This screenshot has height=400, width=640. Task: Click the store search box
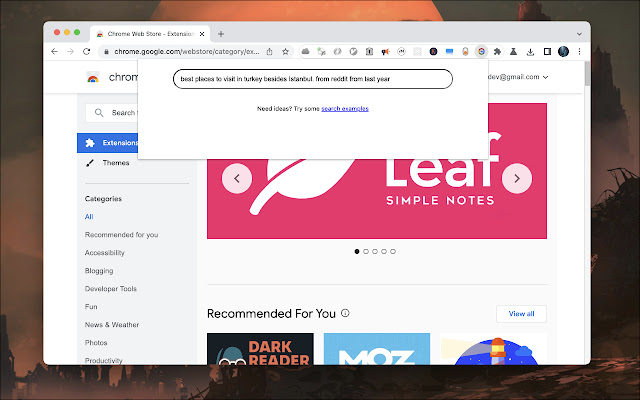tap(112, 113)
